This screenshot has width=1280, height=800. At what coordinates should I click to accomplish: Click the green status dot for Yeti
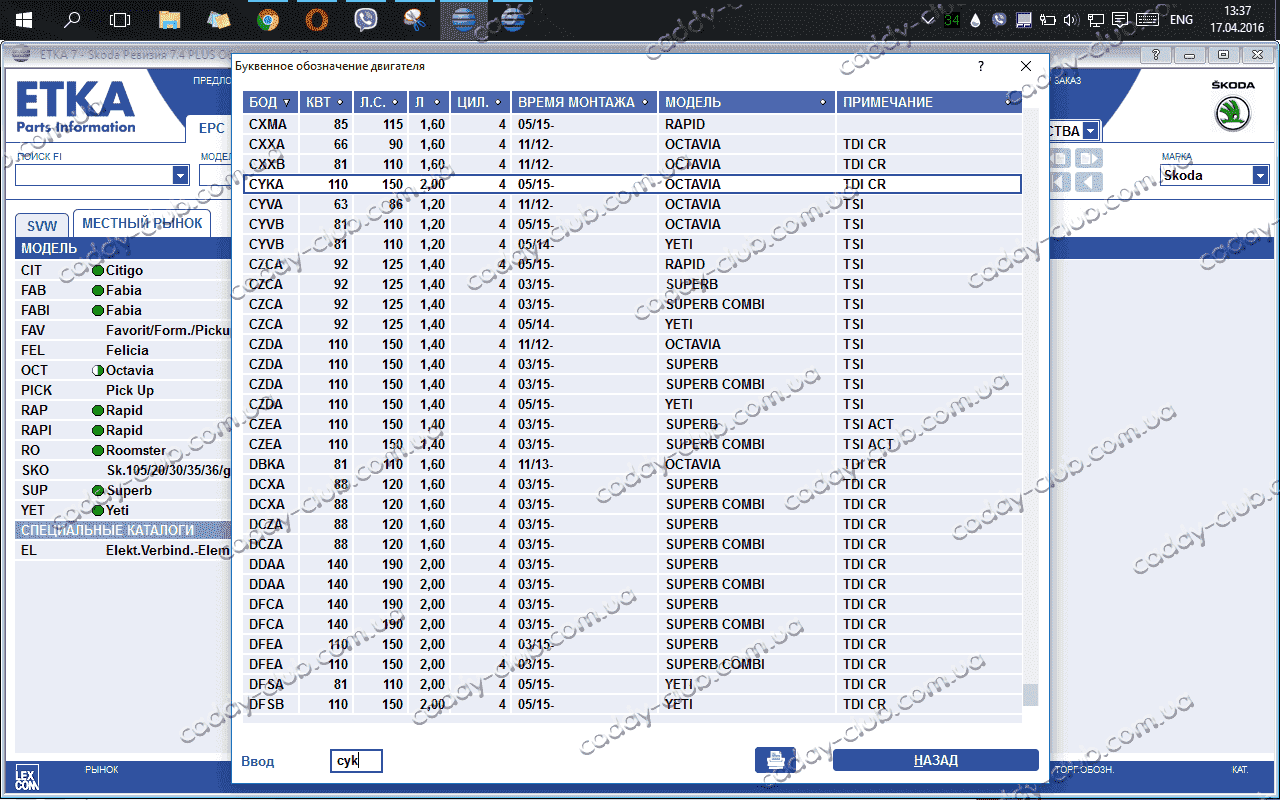coord(98,511)
